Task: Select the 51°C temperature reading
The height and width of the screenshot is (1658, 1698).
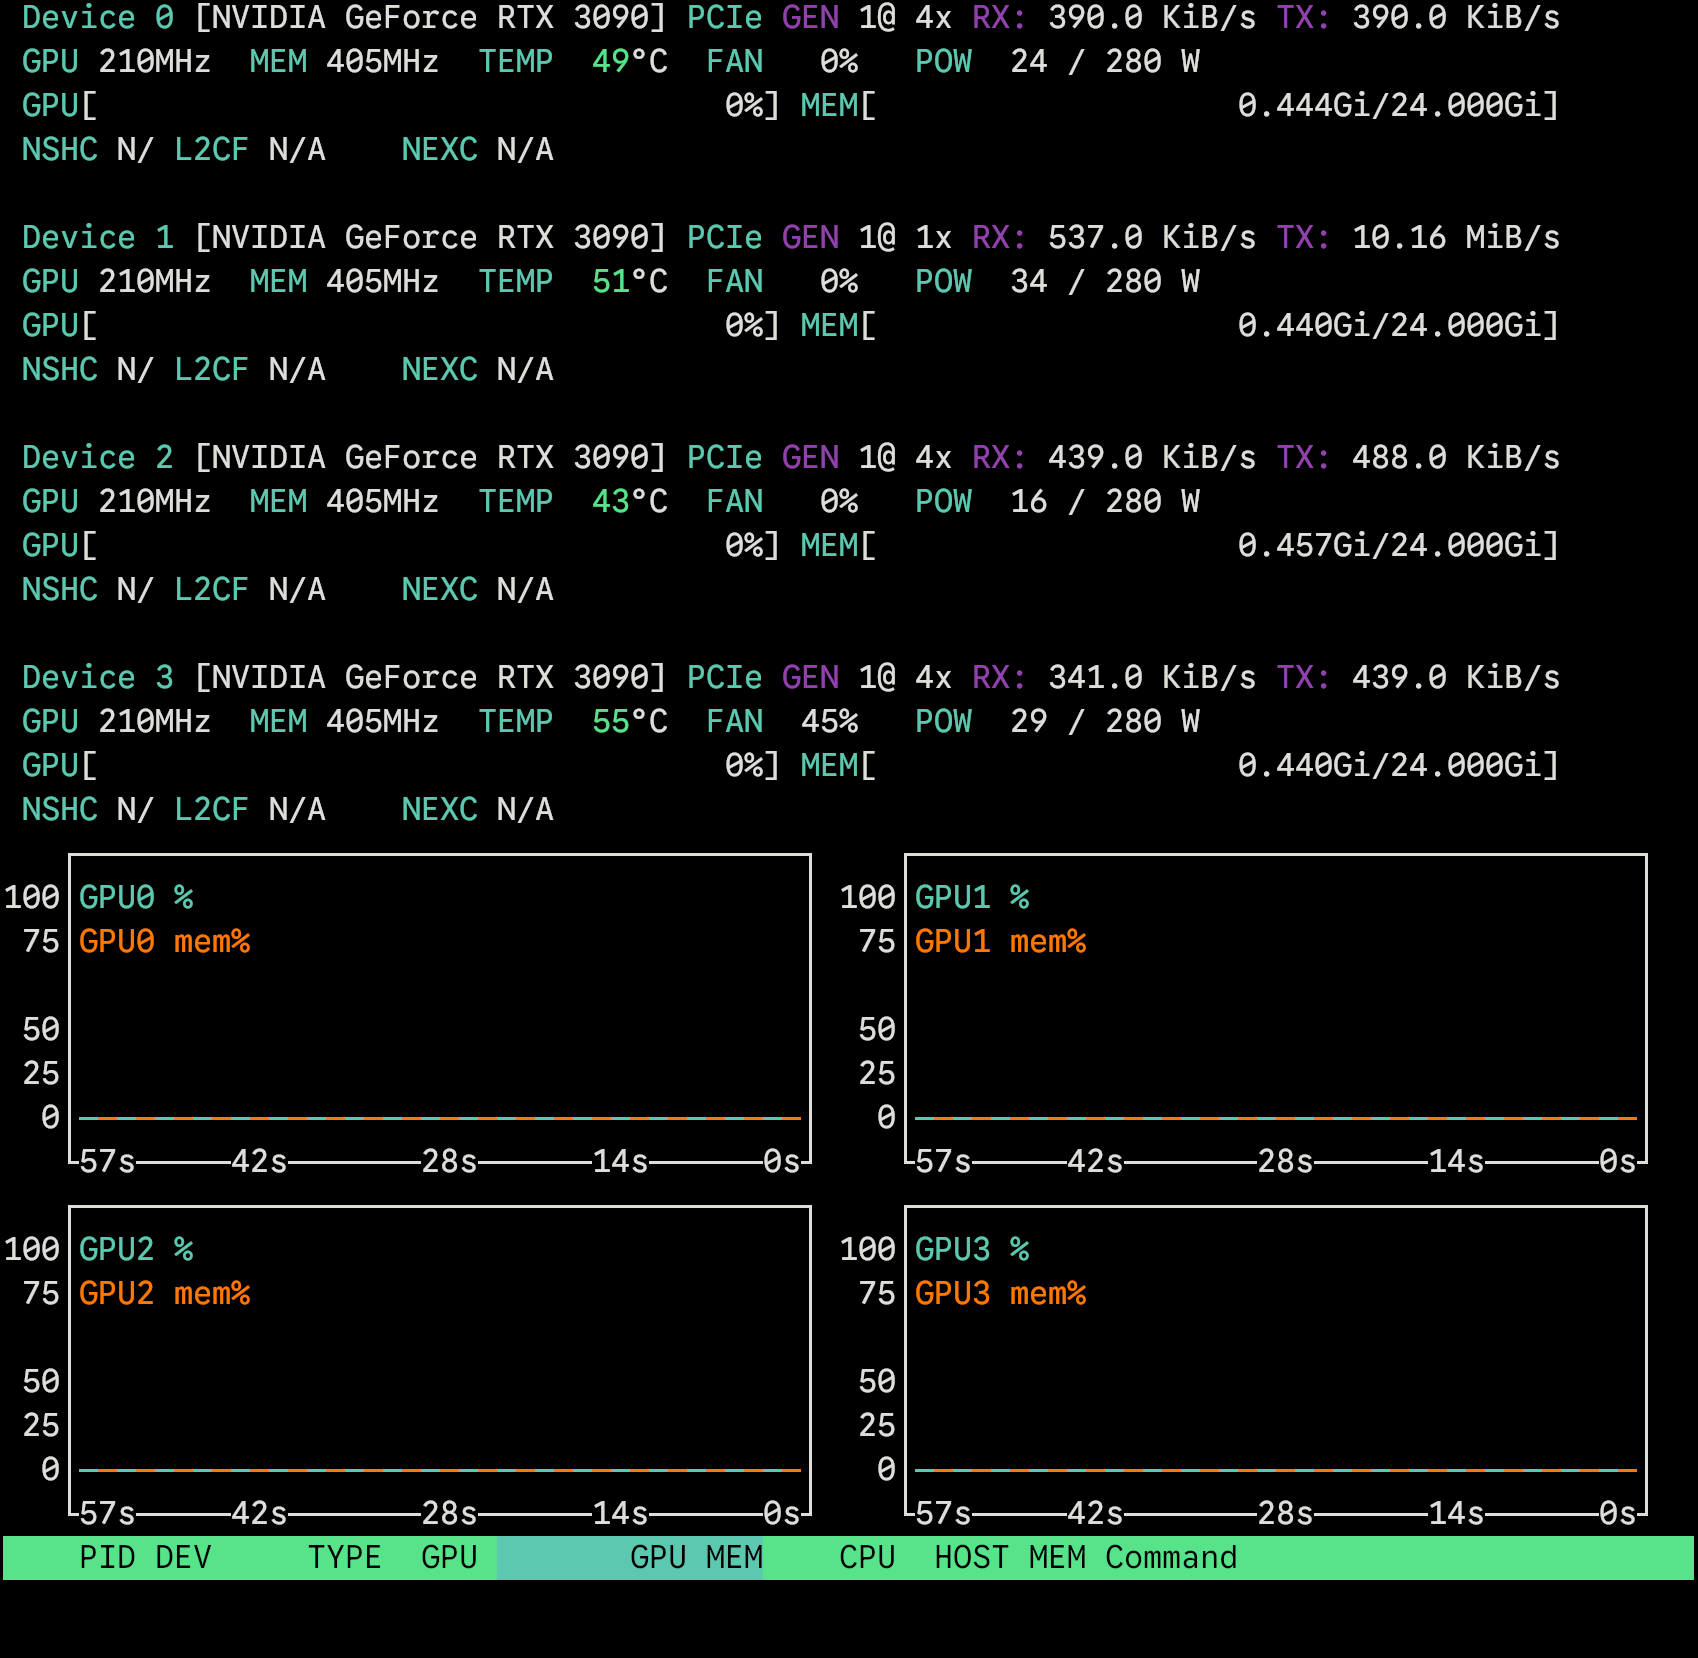Action: pyautogui.click(x=629, y=281)
